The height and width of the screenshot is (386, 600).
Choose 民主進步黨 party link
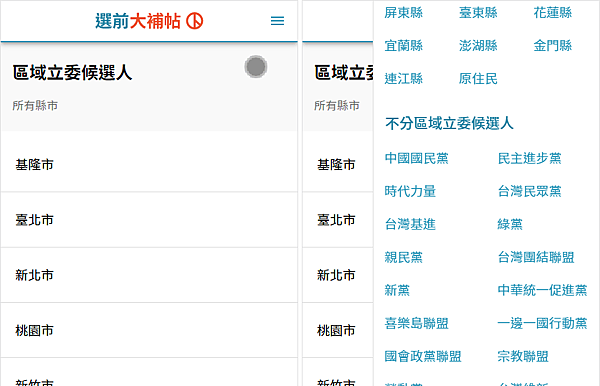click(529, 158)
